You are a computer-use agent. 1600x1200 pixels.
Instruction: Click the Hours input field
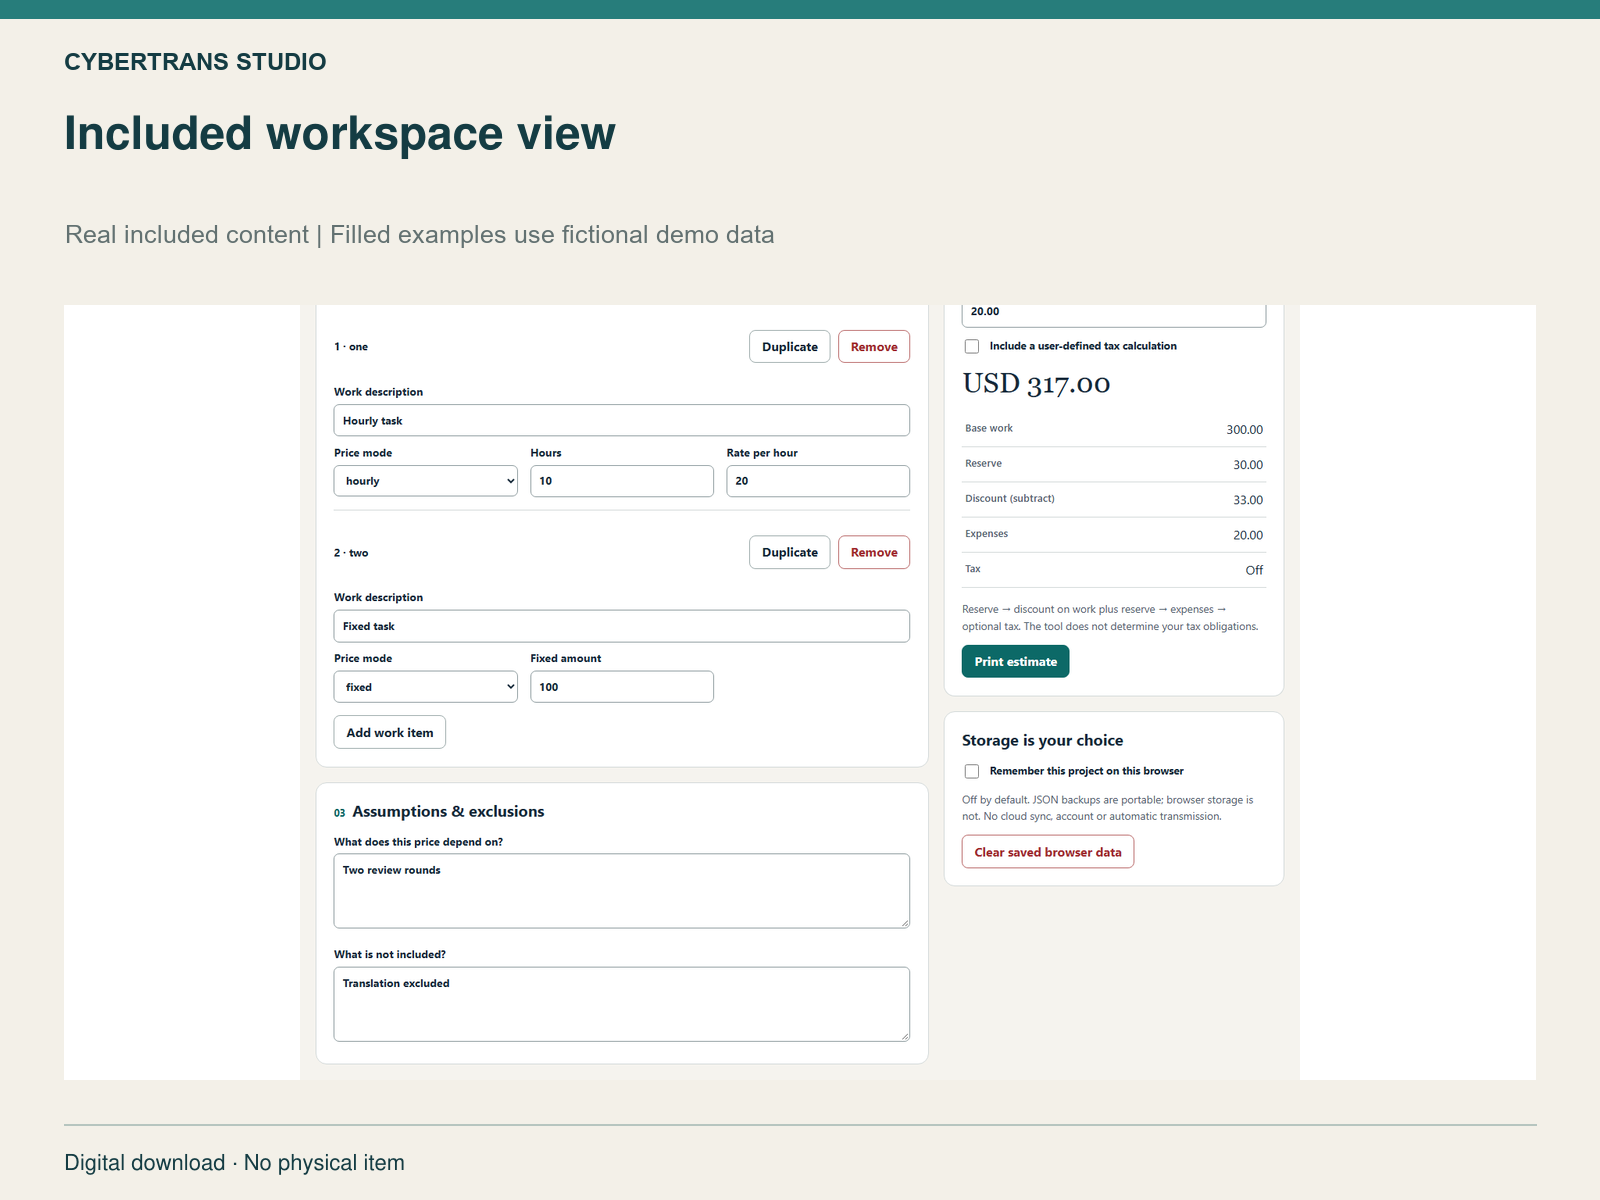pyautogui.click(x=621, y=481)
